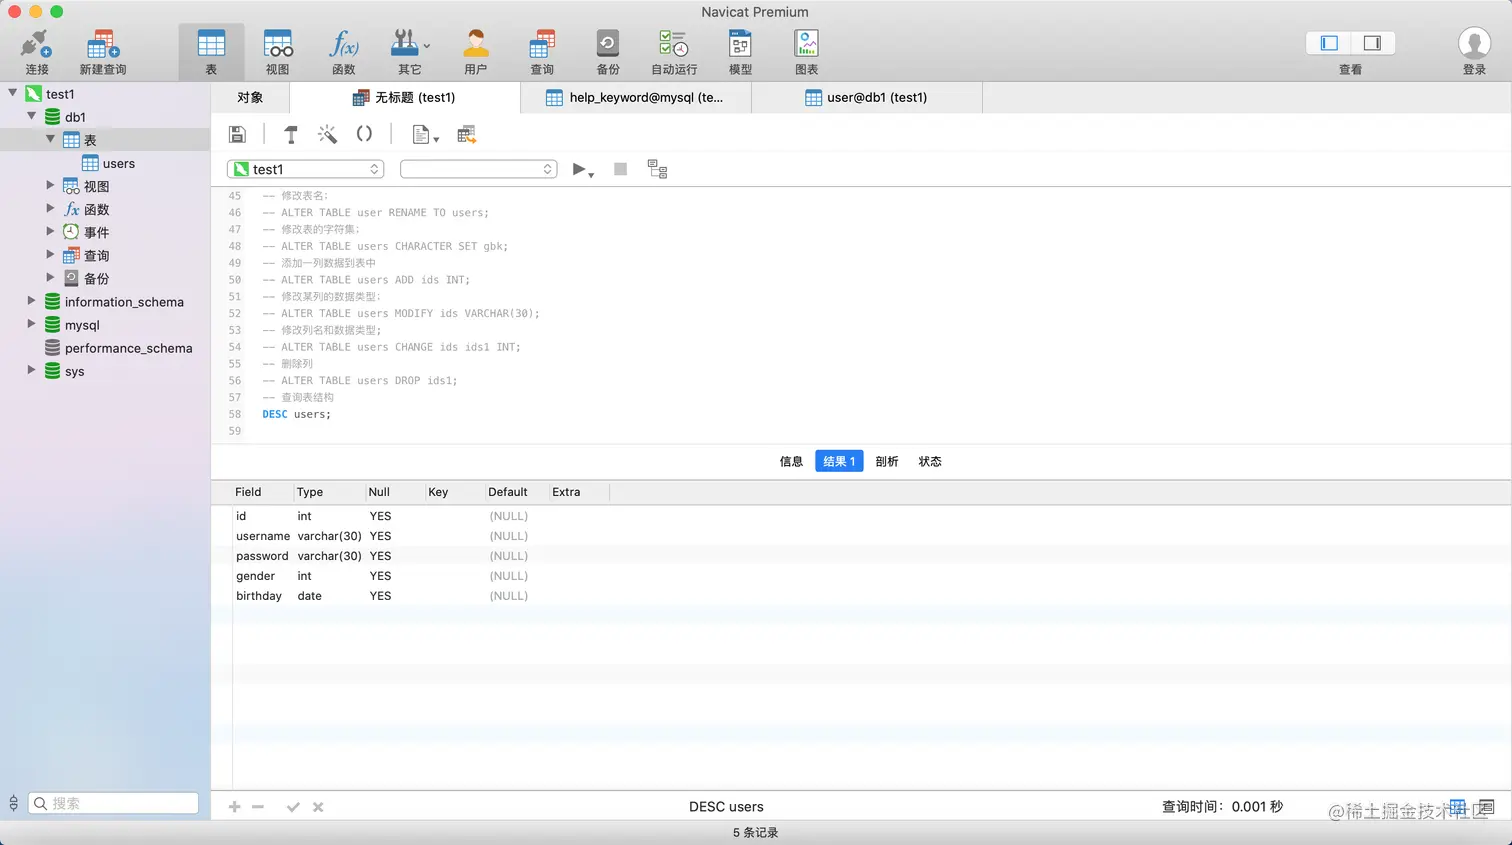Click the Type column header
The image size is (1512, 845).
pyautogui.click(x=329, y=492)
